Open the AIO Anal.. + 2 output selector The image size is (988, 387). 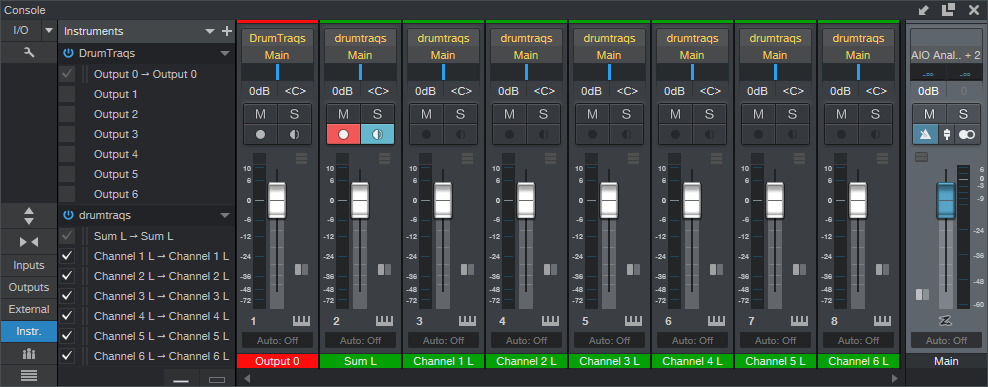pyautogui.click(x=946, y=54)
